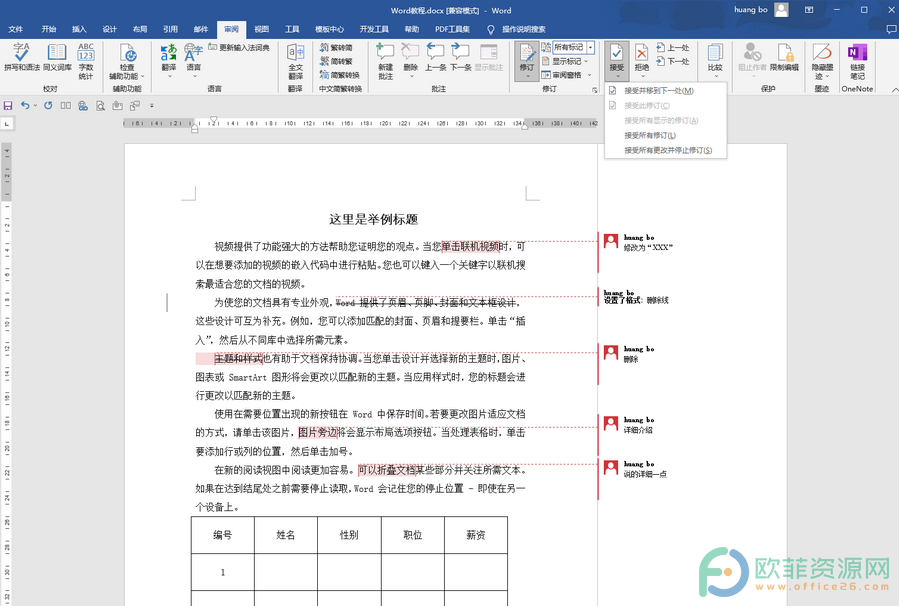Save the document from quick access toolbar
The height and width of the screenshot is (606, 899).
[x=8, y=105]
